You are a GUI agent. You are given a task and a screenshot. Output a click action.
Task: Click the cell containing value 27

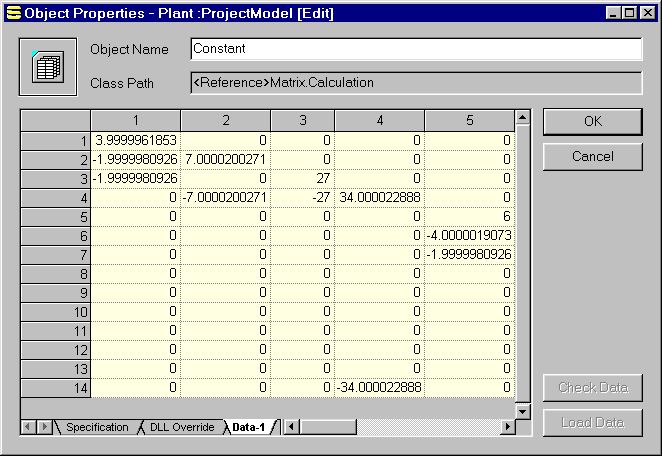pyautogui.click(x=302, y=178)
